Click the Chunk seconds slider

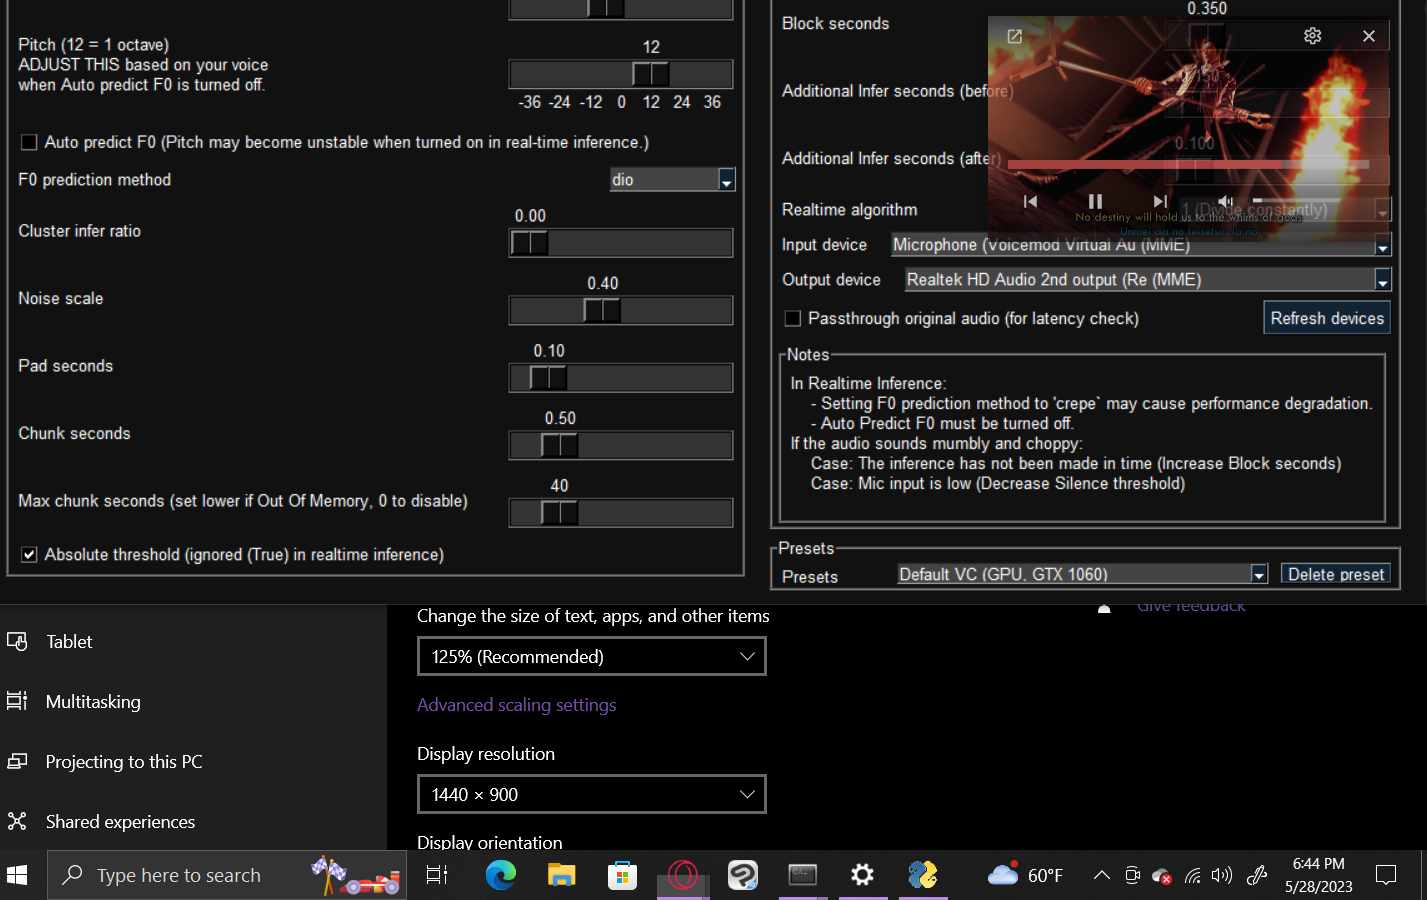(621, 446)
